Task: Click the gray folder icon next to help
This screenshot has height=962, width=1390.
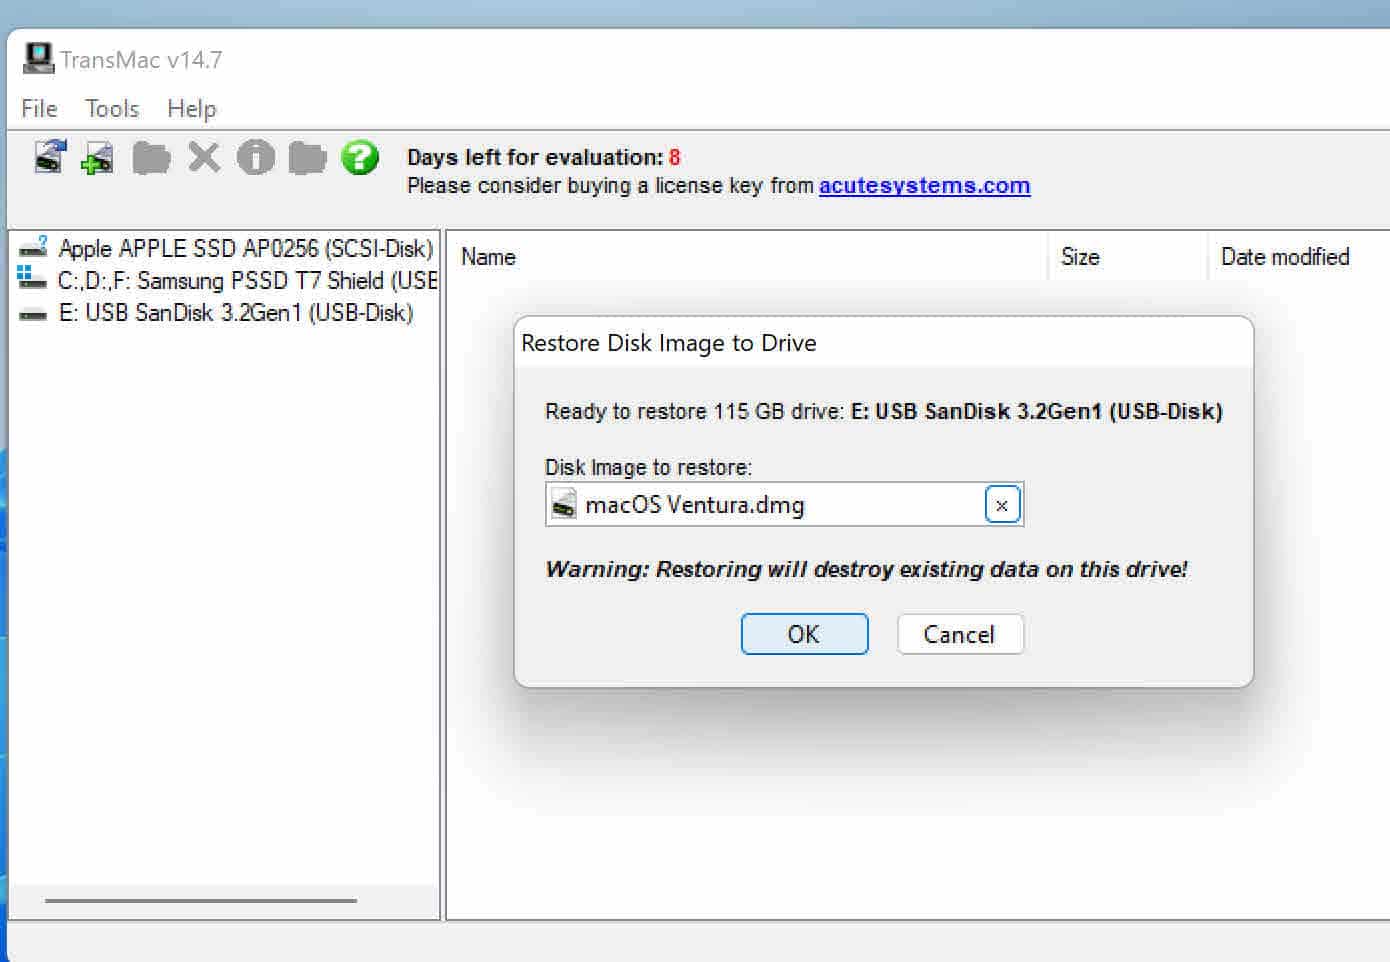Action: pyautogui.click(x=307, y=158)
